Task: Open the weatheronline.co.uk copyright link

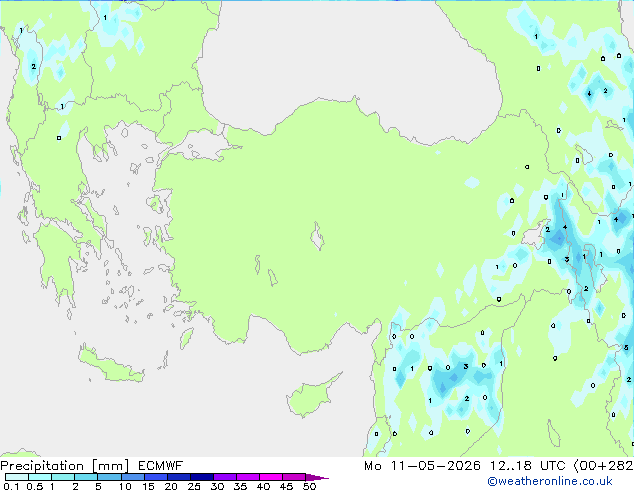Action: point(550,481)
